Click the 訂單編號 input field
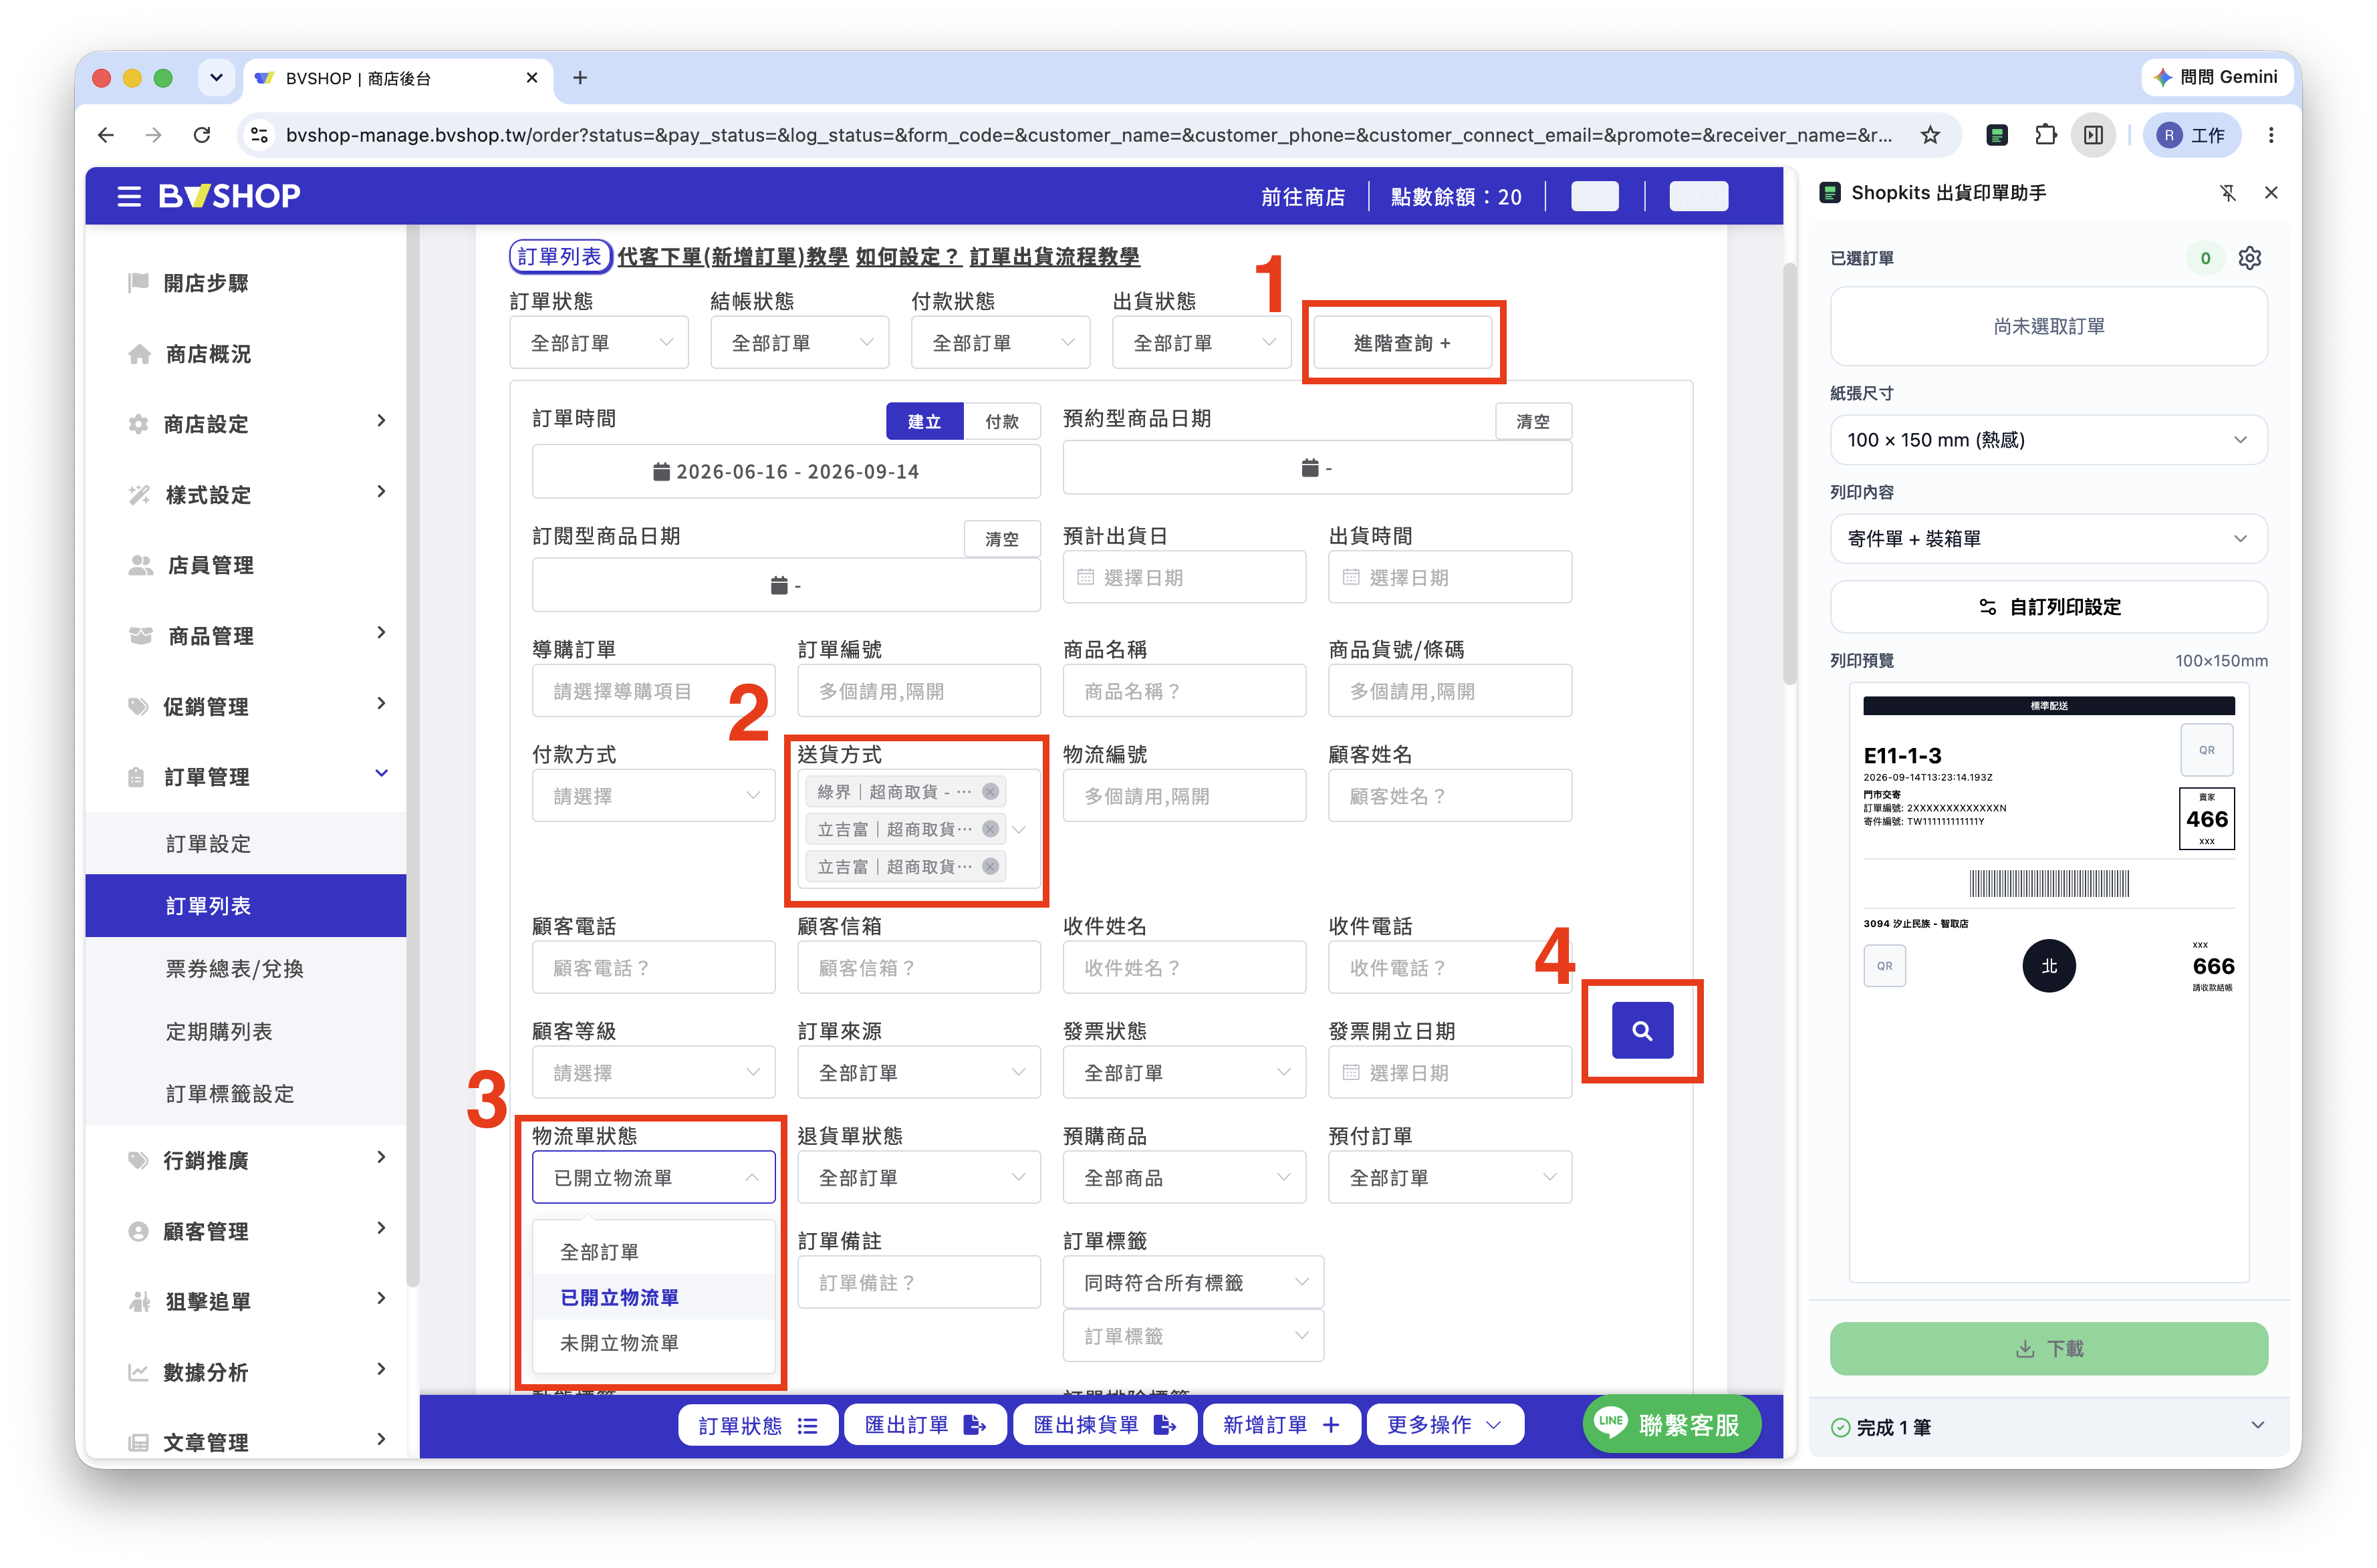 tap(918, 691)
